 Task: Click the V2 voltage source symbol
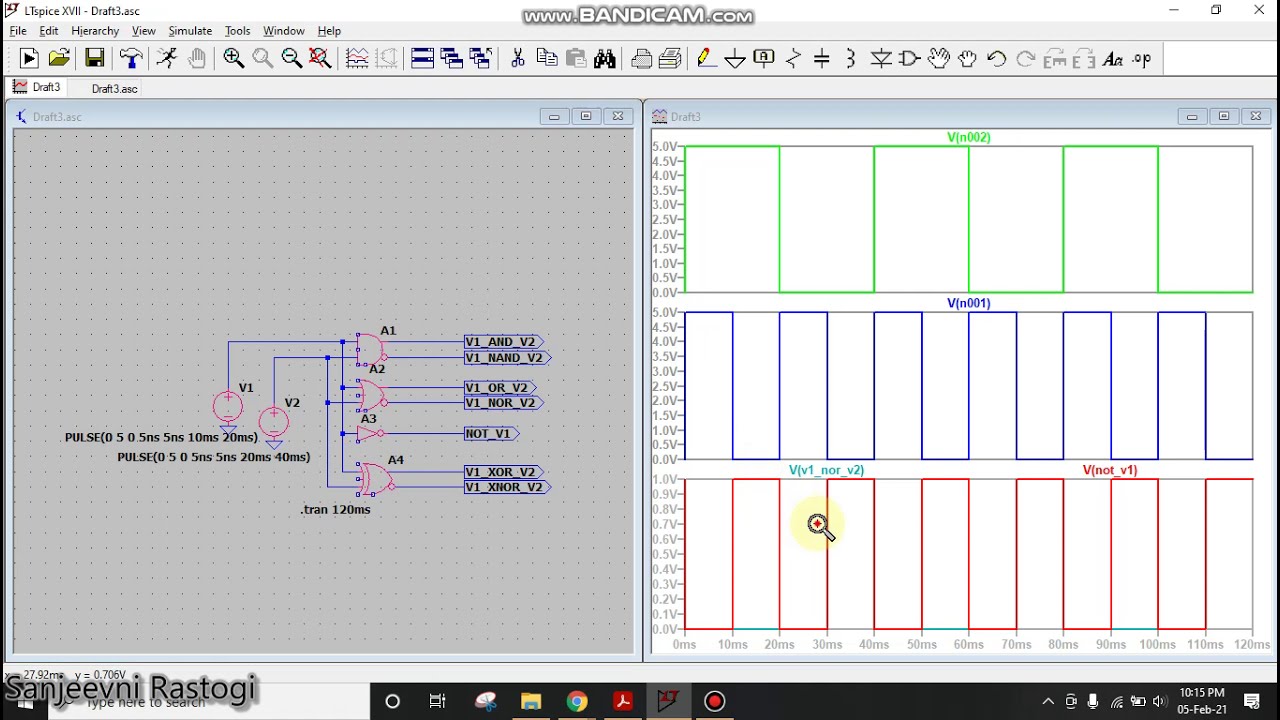(x=274, y=421)
